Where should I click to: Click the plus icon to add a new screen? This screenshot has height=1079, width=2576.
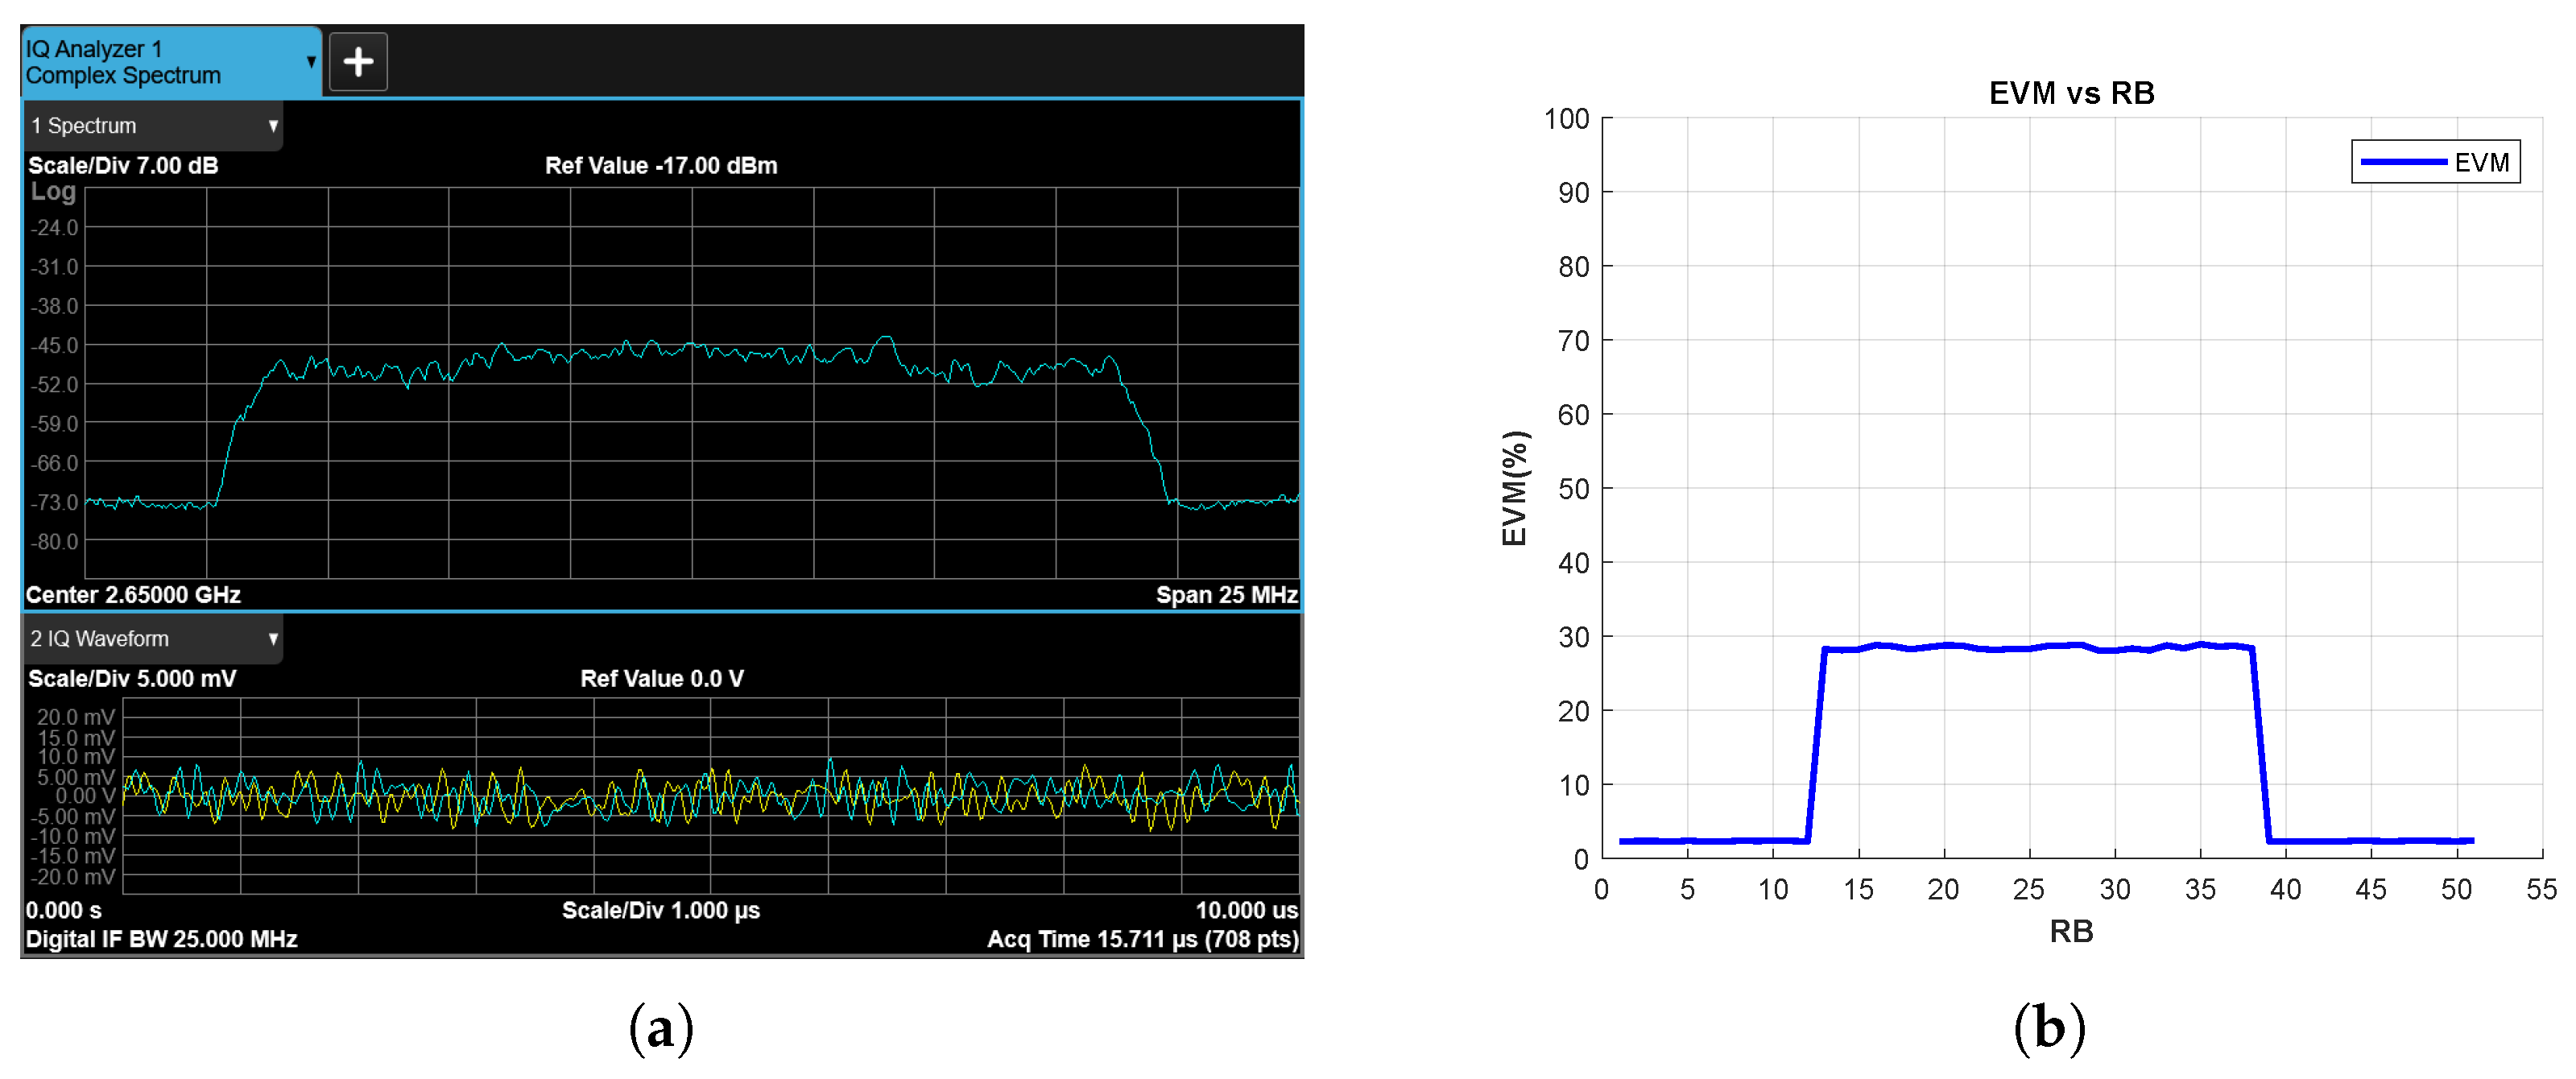click(x=358, y=62)
